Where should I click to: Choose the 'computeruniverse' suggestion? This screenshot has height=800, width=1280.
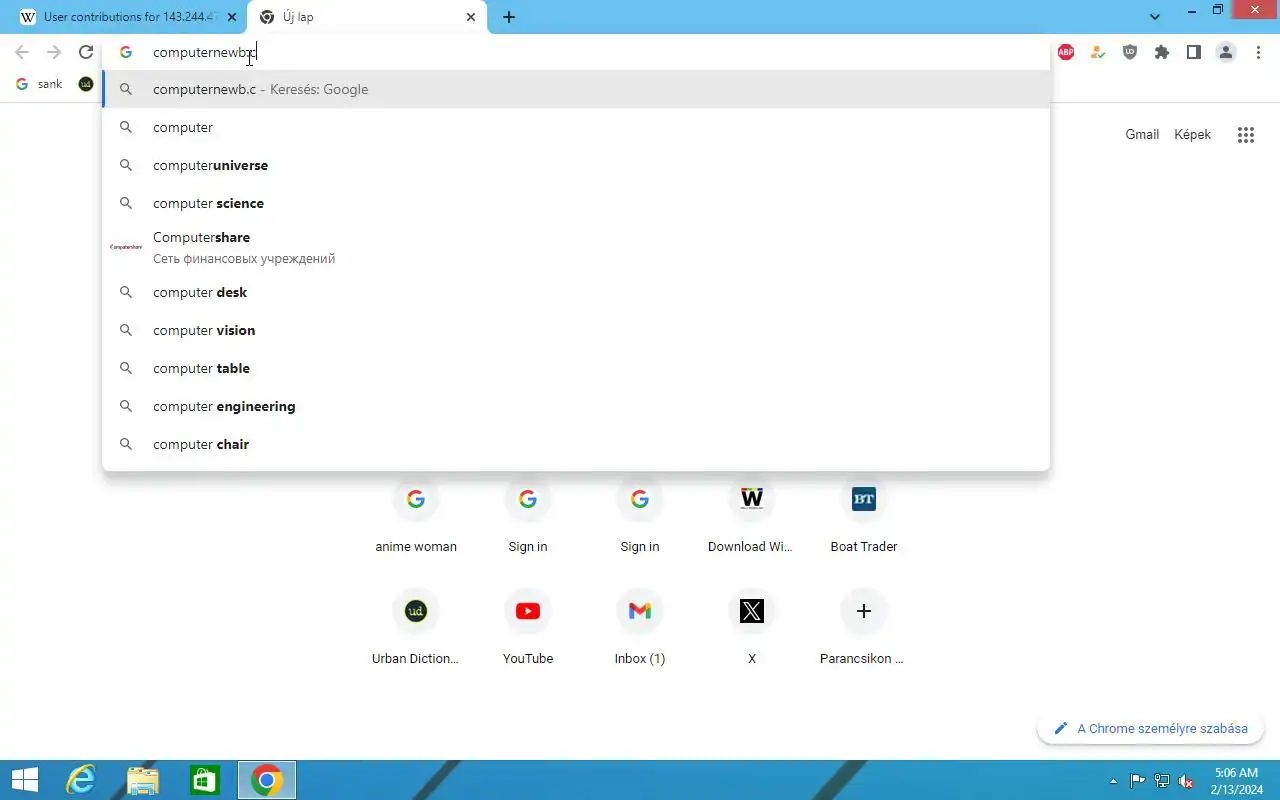(x=576, y=165)
